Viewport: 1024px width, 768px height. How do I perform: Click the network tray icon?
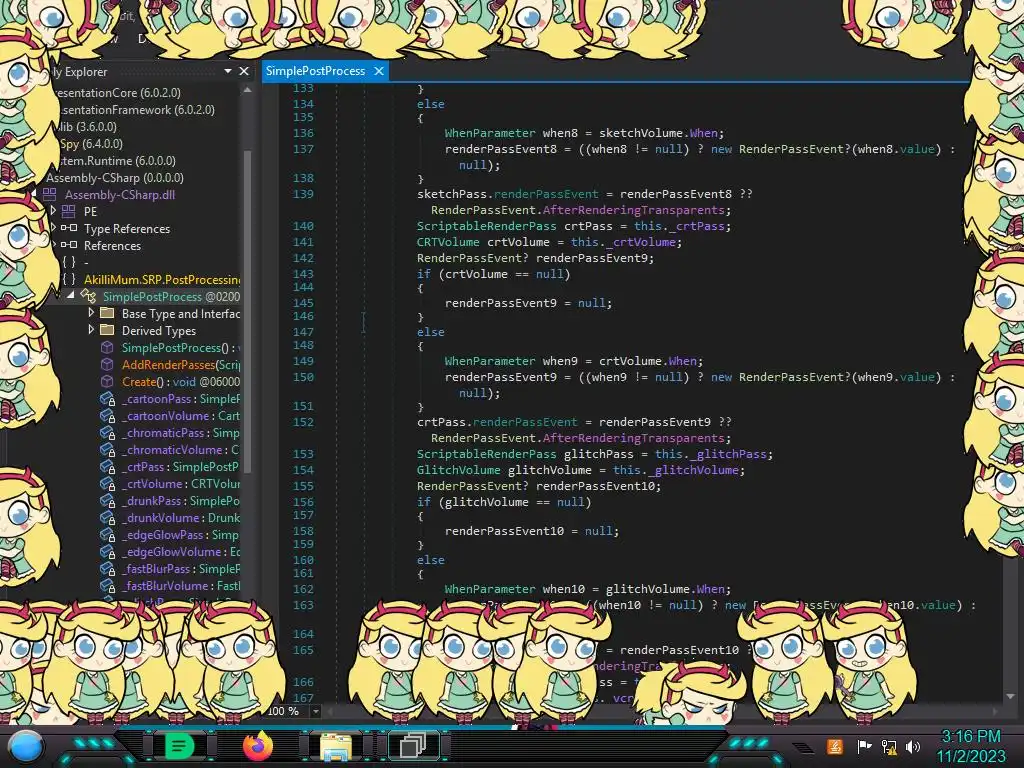click(x=889, y=746)
